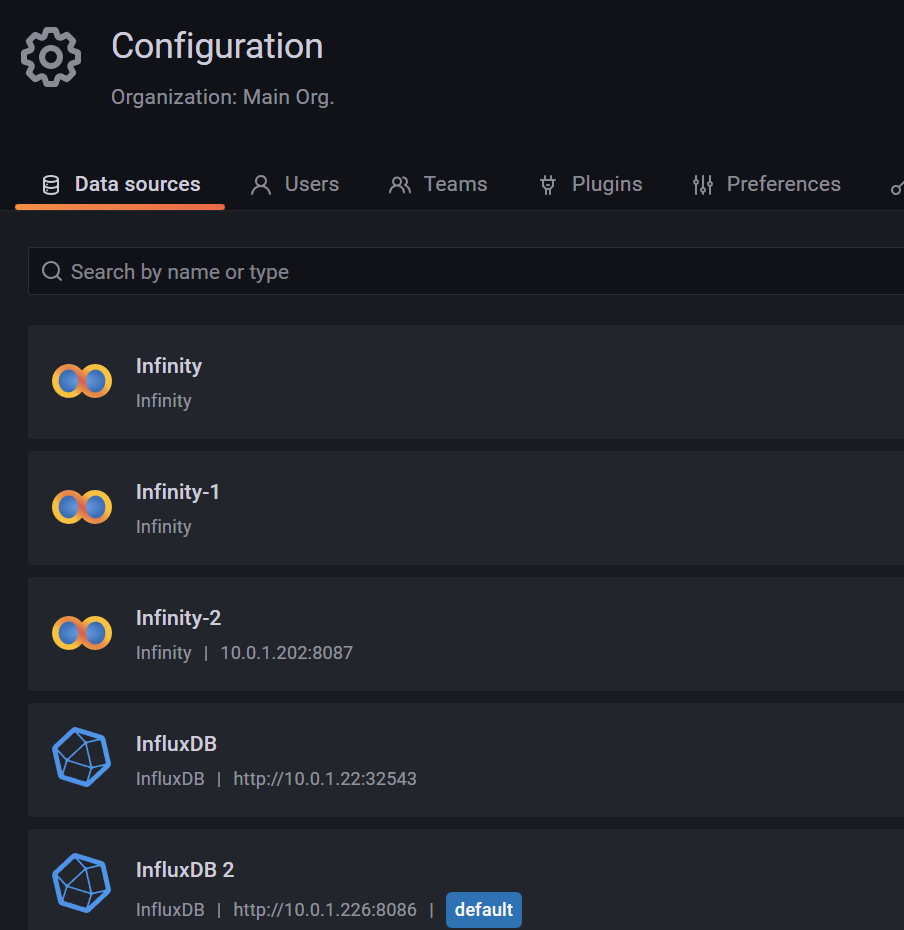Click the database icon on Data sources tab

pos(50,185)
